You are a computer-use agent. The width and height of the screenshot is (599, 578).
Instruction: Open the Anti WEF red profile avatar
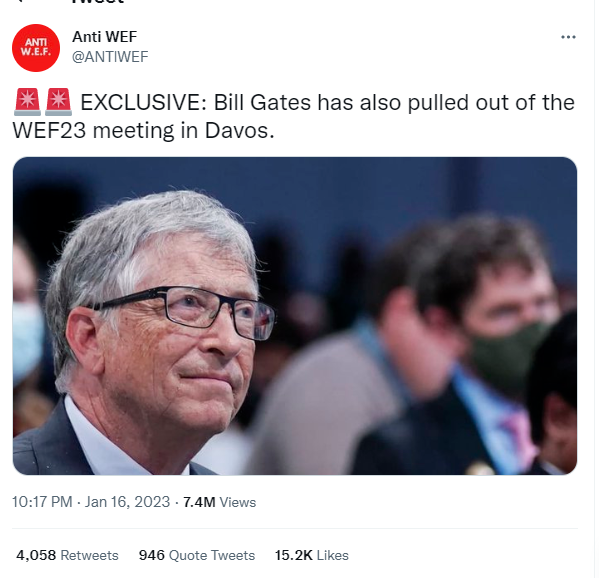click(x=36, y=48)
